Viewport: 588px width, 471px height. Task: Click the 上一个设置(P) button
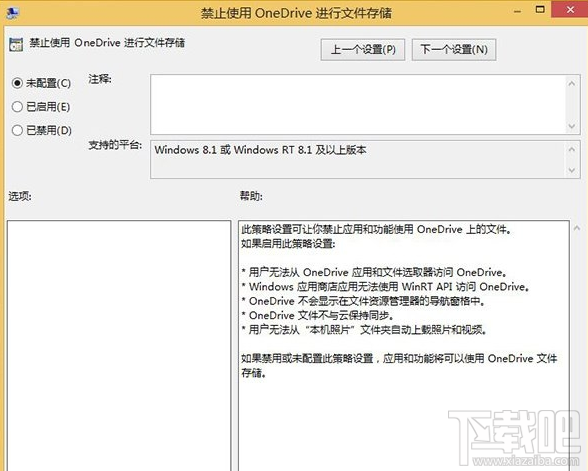[363, 50]
